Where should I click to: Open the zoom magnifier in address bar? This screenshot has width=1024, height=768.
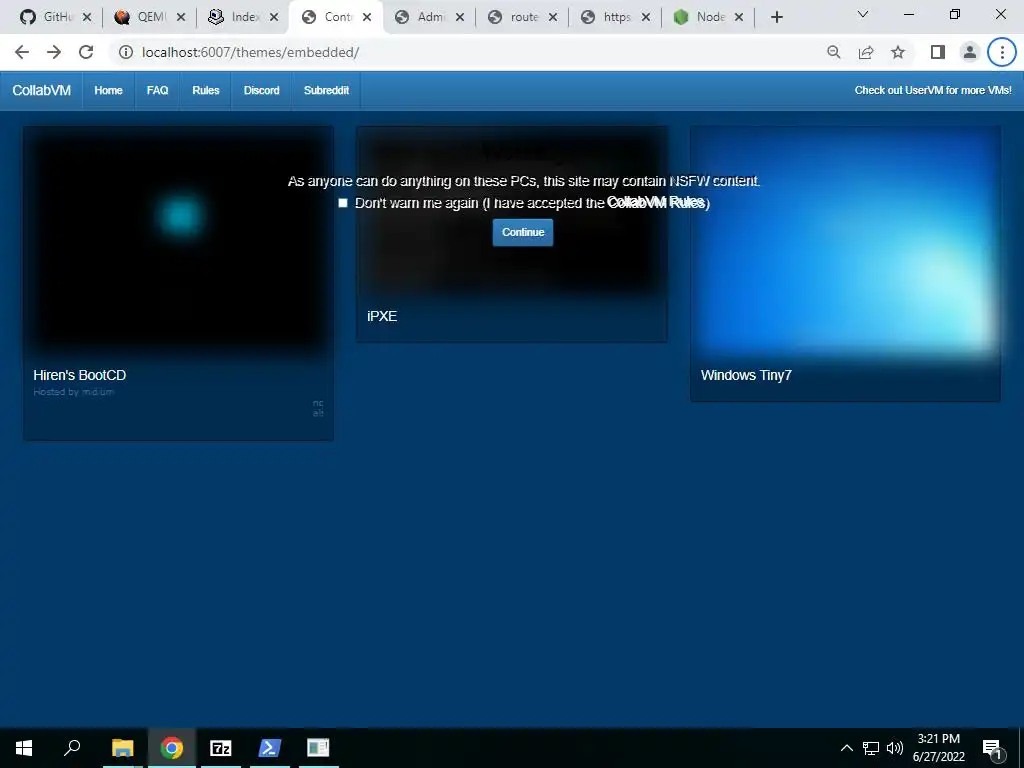tap(833, 52)
